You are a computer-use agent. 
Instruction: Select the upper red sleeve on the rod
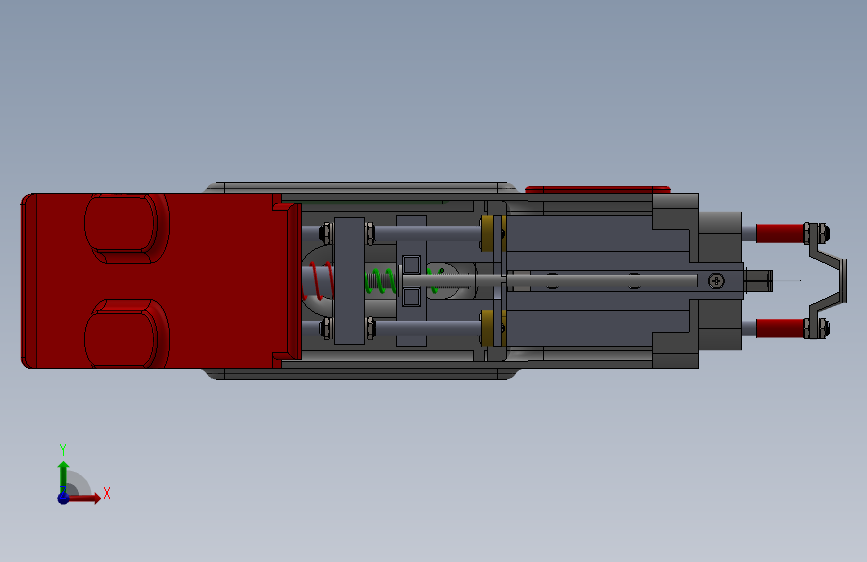[x=780, y=233]
